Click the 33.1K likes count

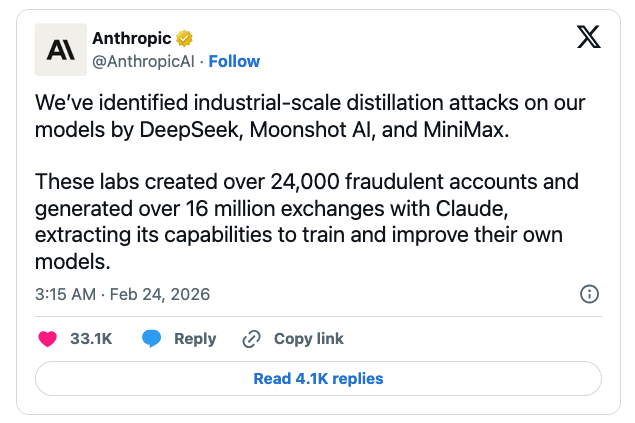pyautogui.click(x=91, y=339)
